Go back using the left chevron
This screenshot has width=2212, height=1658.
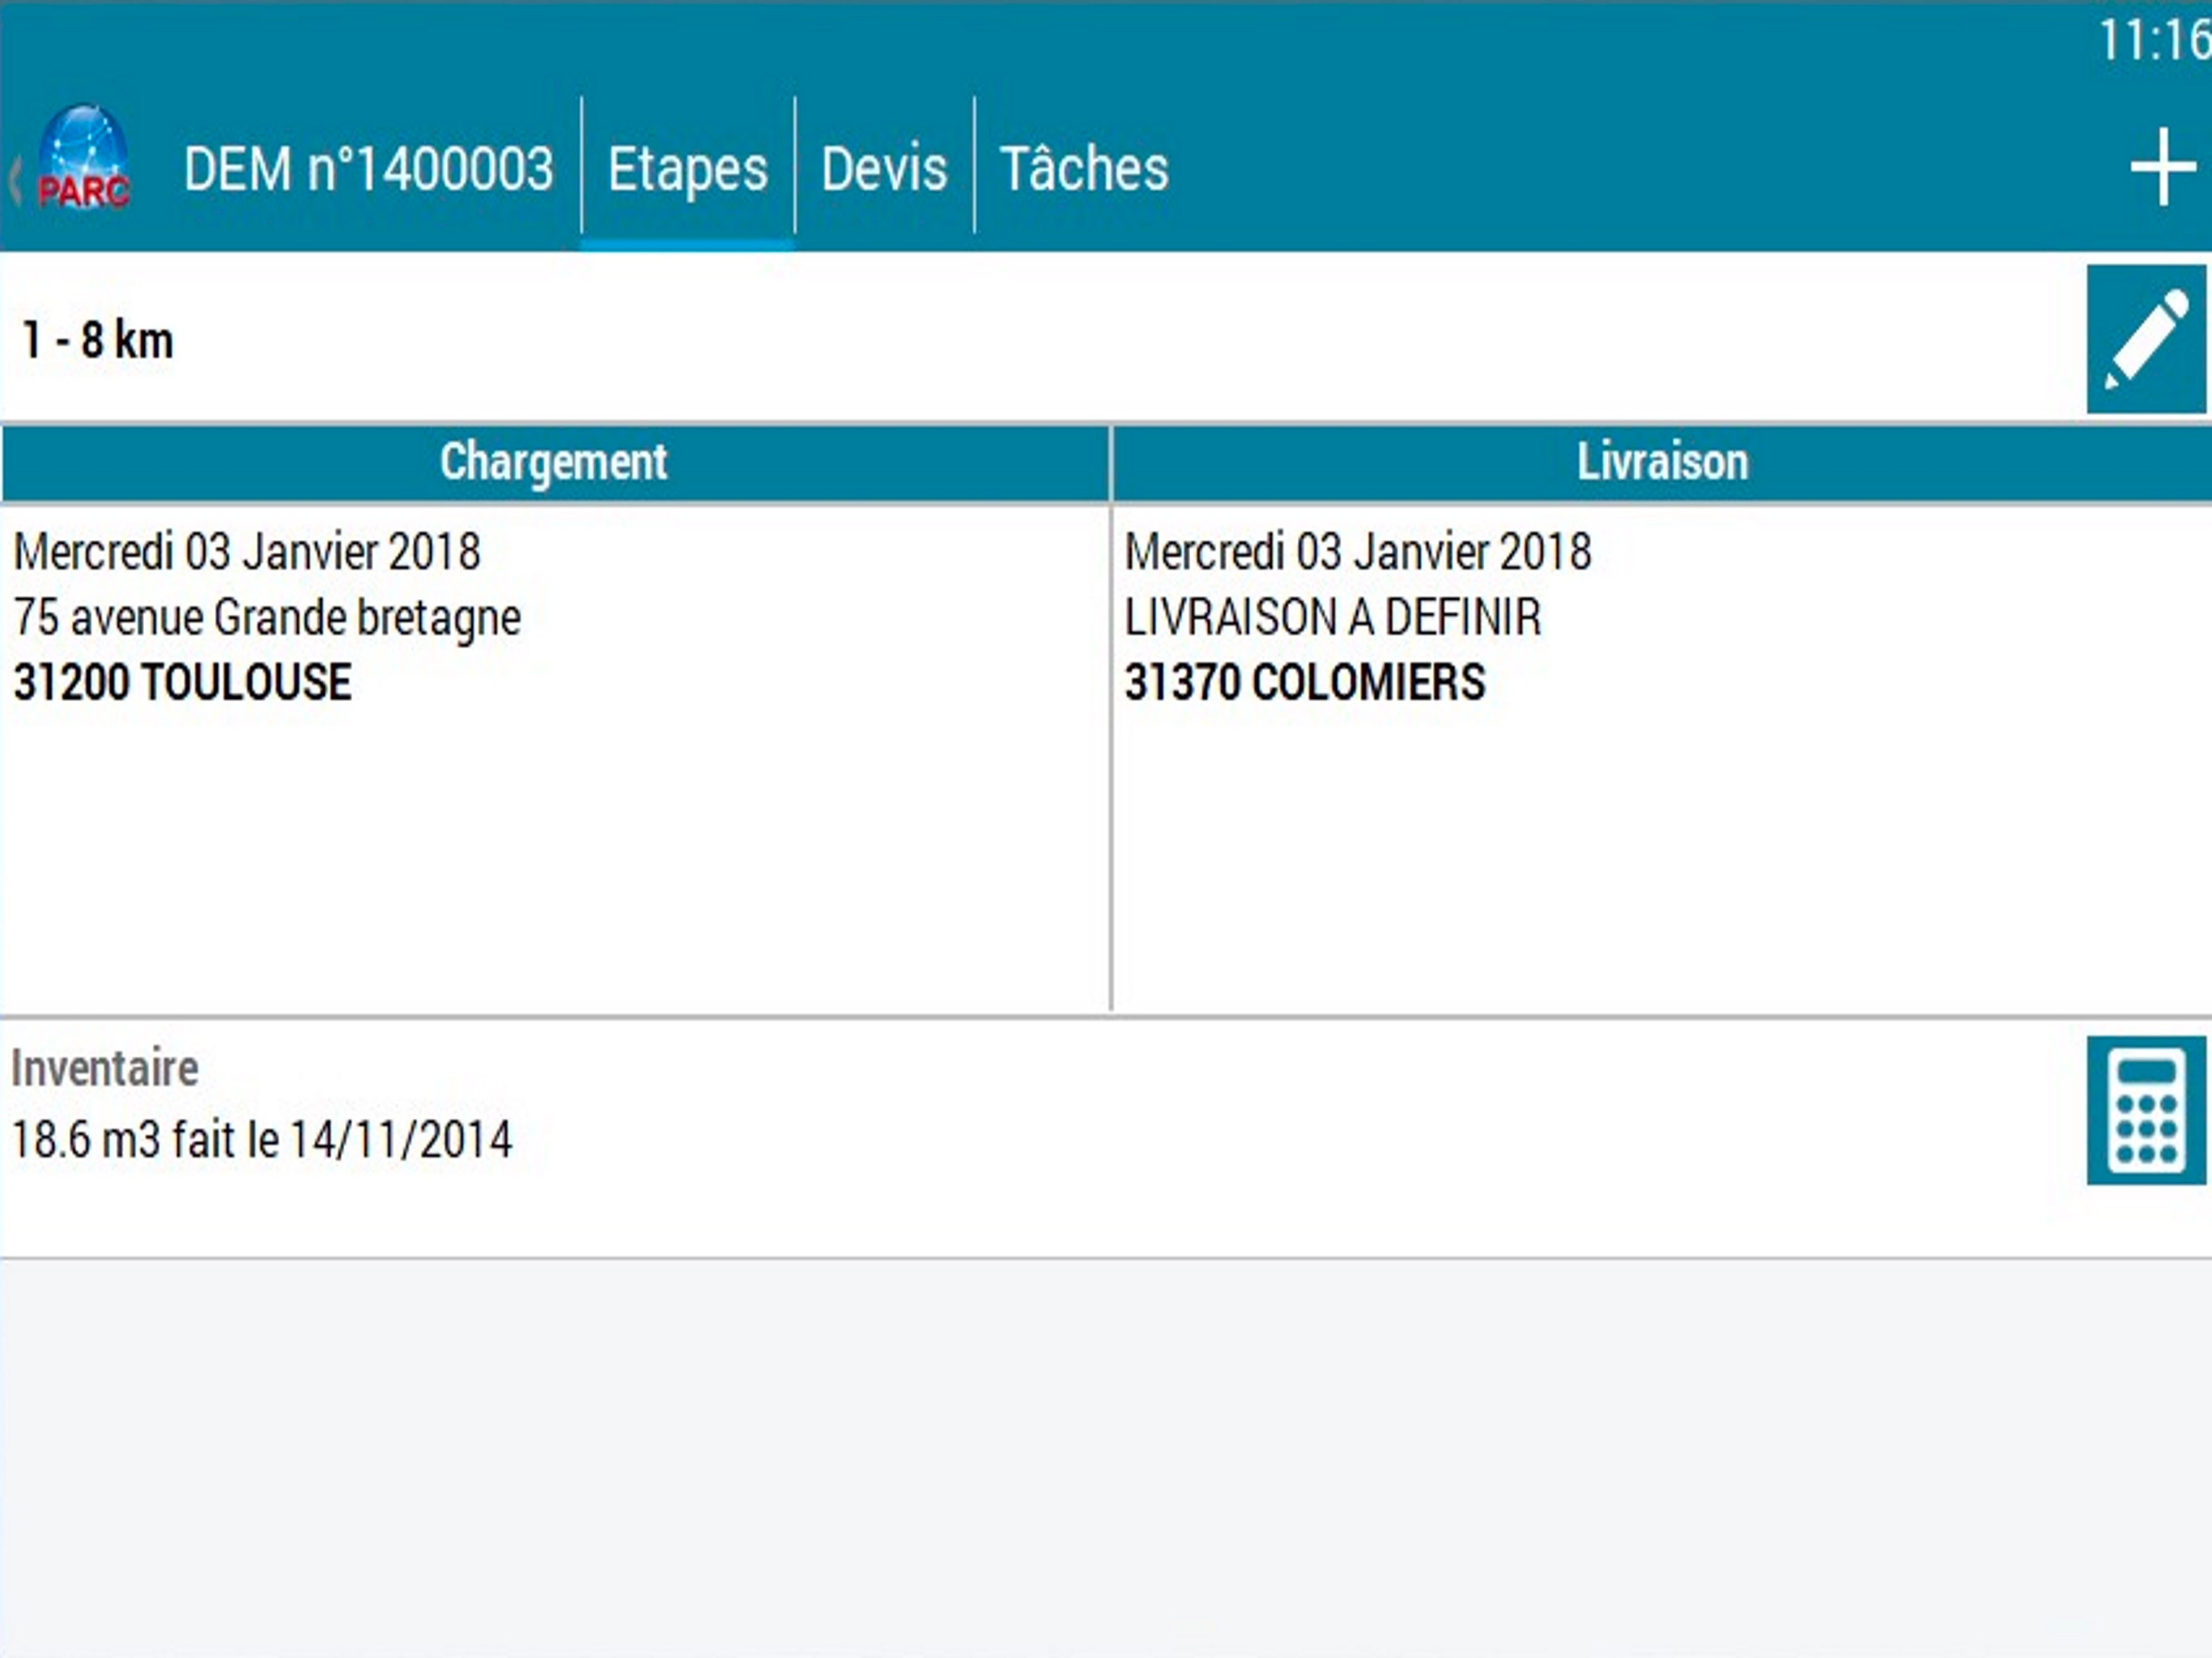pos(14,182)
